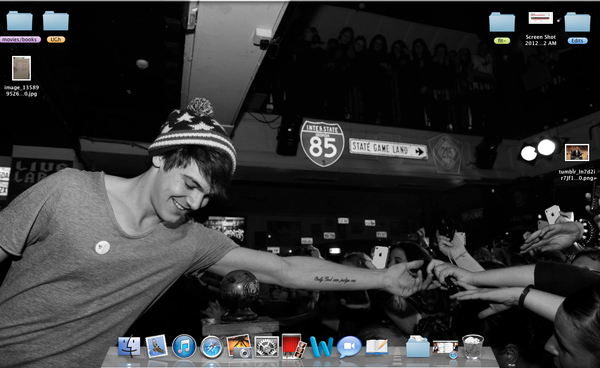Open iPhoto from the dock
The image size is (600, 368).
point(239,346)
